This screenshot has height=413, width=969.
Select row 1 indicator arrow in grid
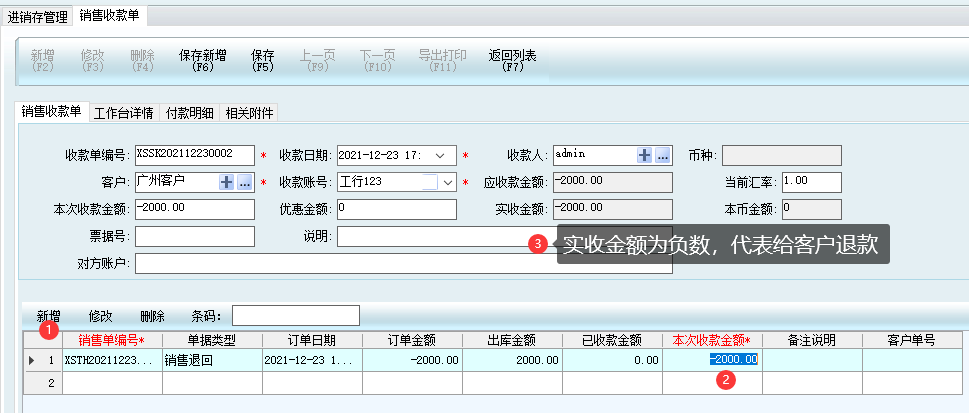pos(31,360)
